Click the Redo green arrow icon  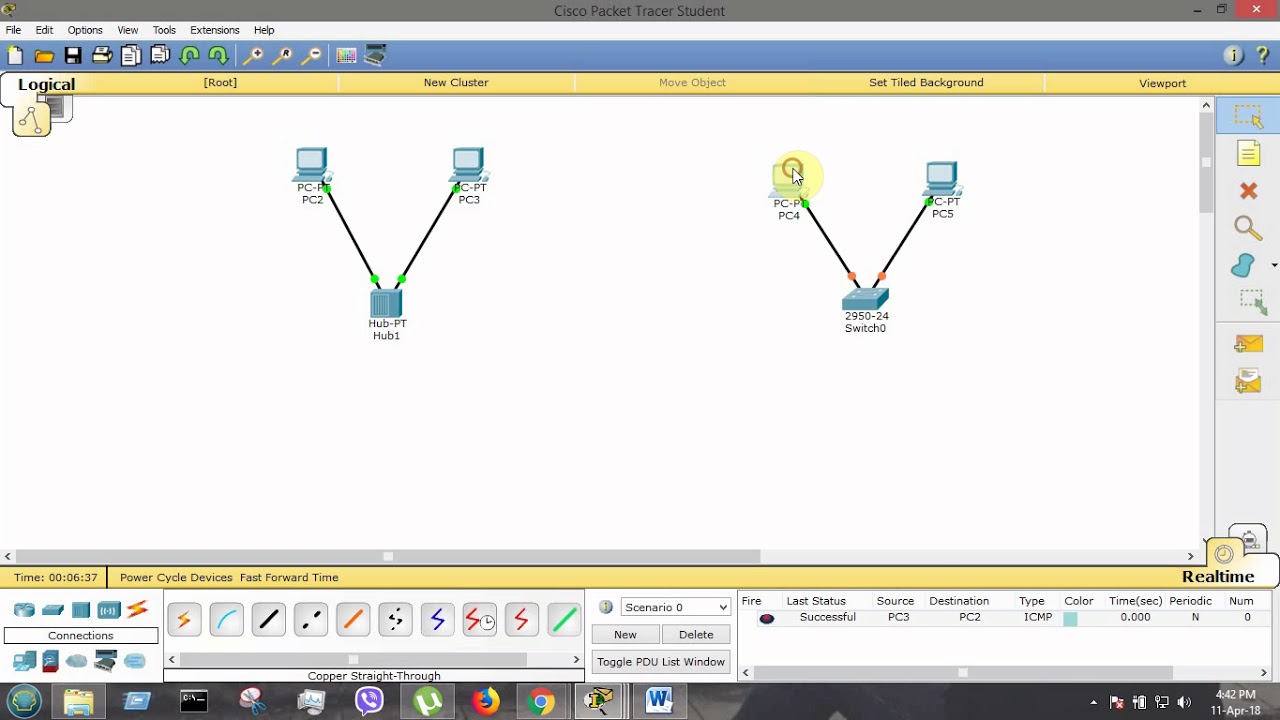(x=218, y=56)
